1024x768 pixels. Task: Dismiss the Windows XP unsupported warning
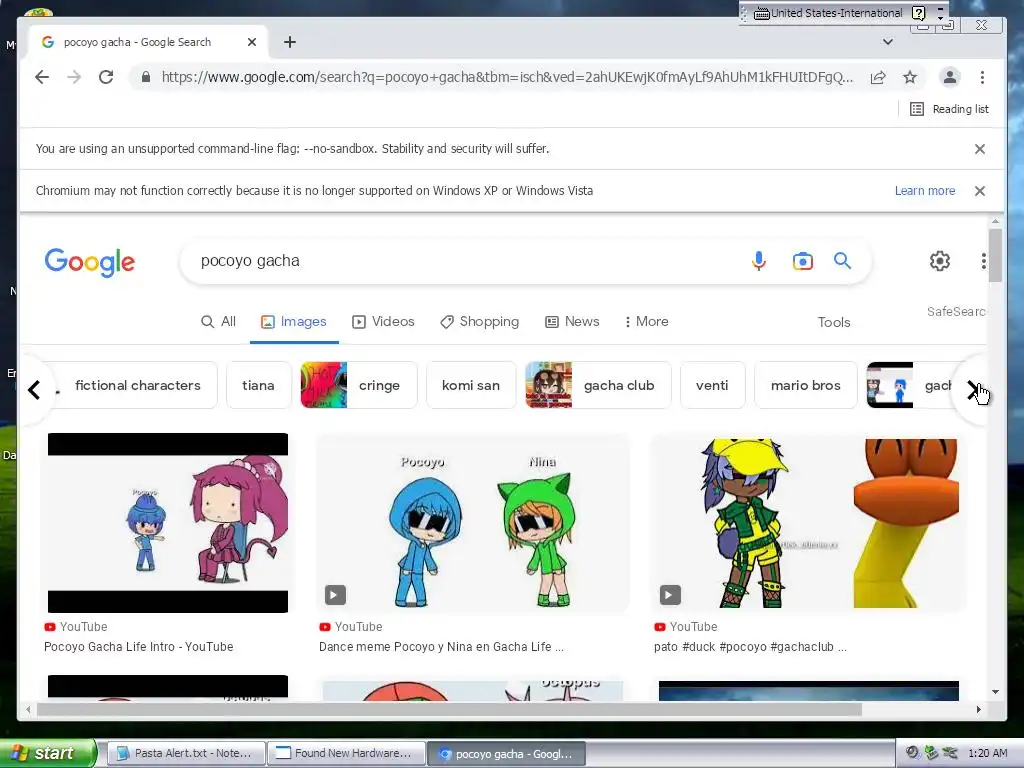pyautogui.click(x=980, y=191)
